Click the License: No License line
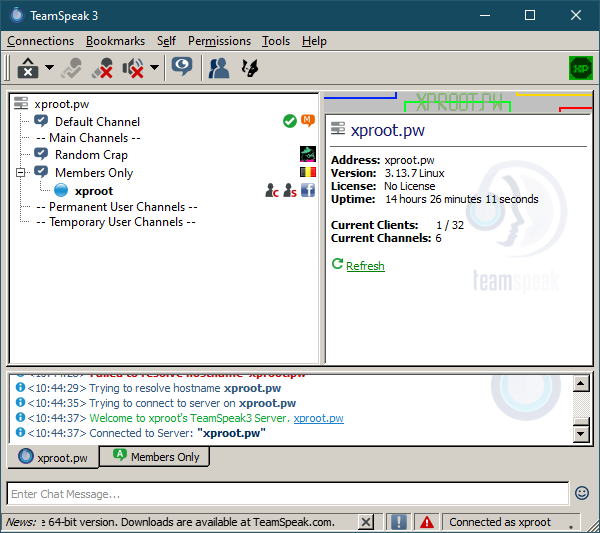Screen dimensions: 600x533 pyautogui.click(x=383, y=186)
